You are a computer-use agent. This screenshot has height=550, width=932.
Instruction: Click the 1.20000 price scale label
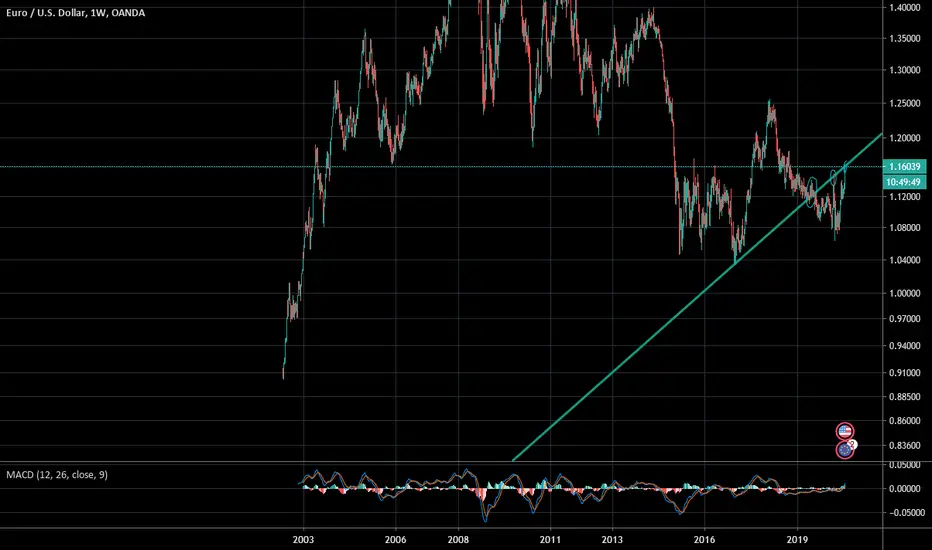click(905, 138)
